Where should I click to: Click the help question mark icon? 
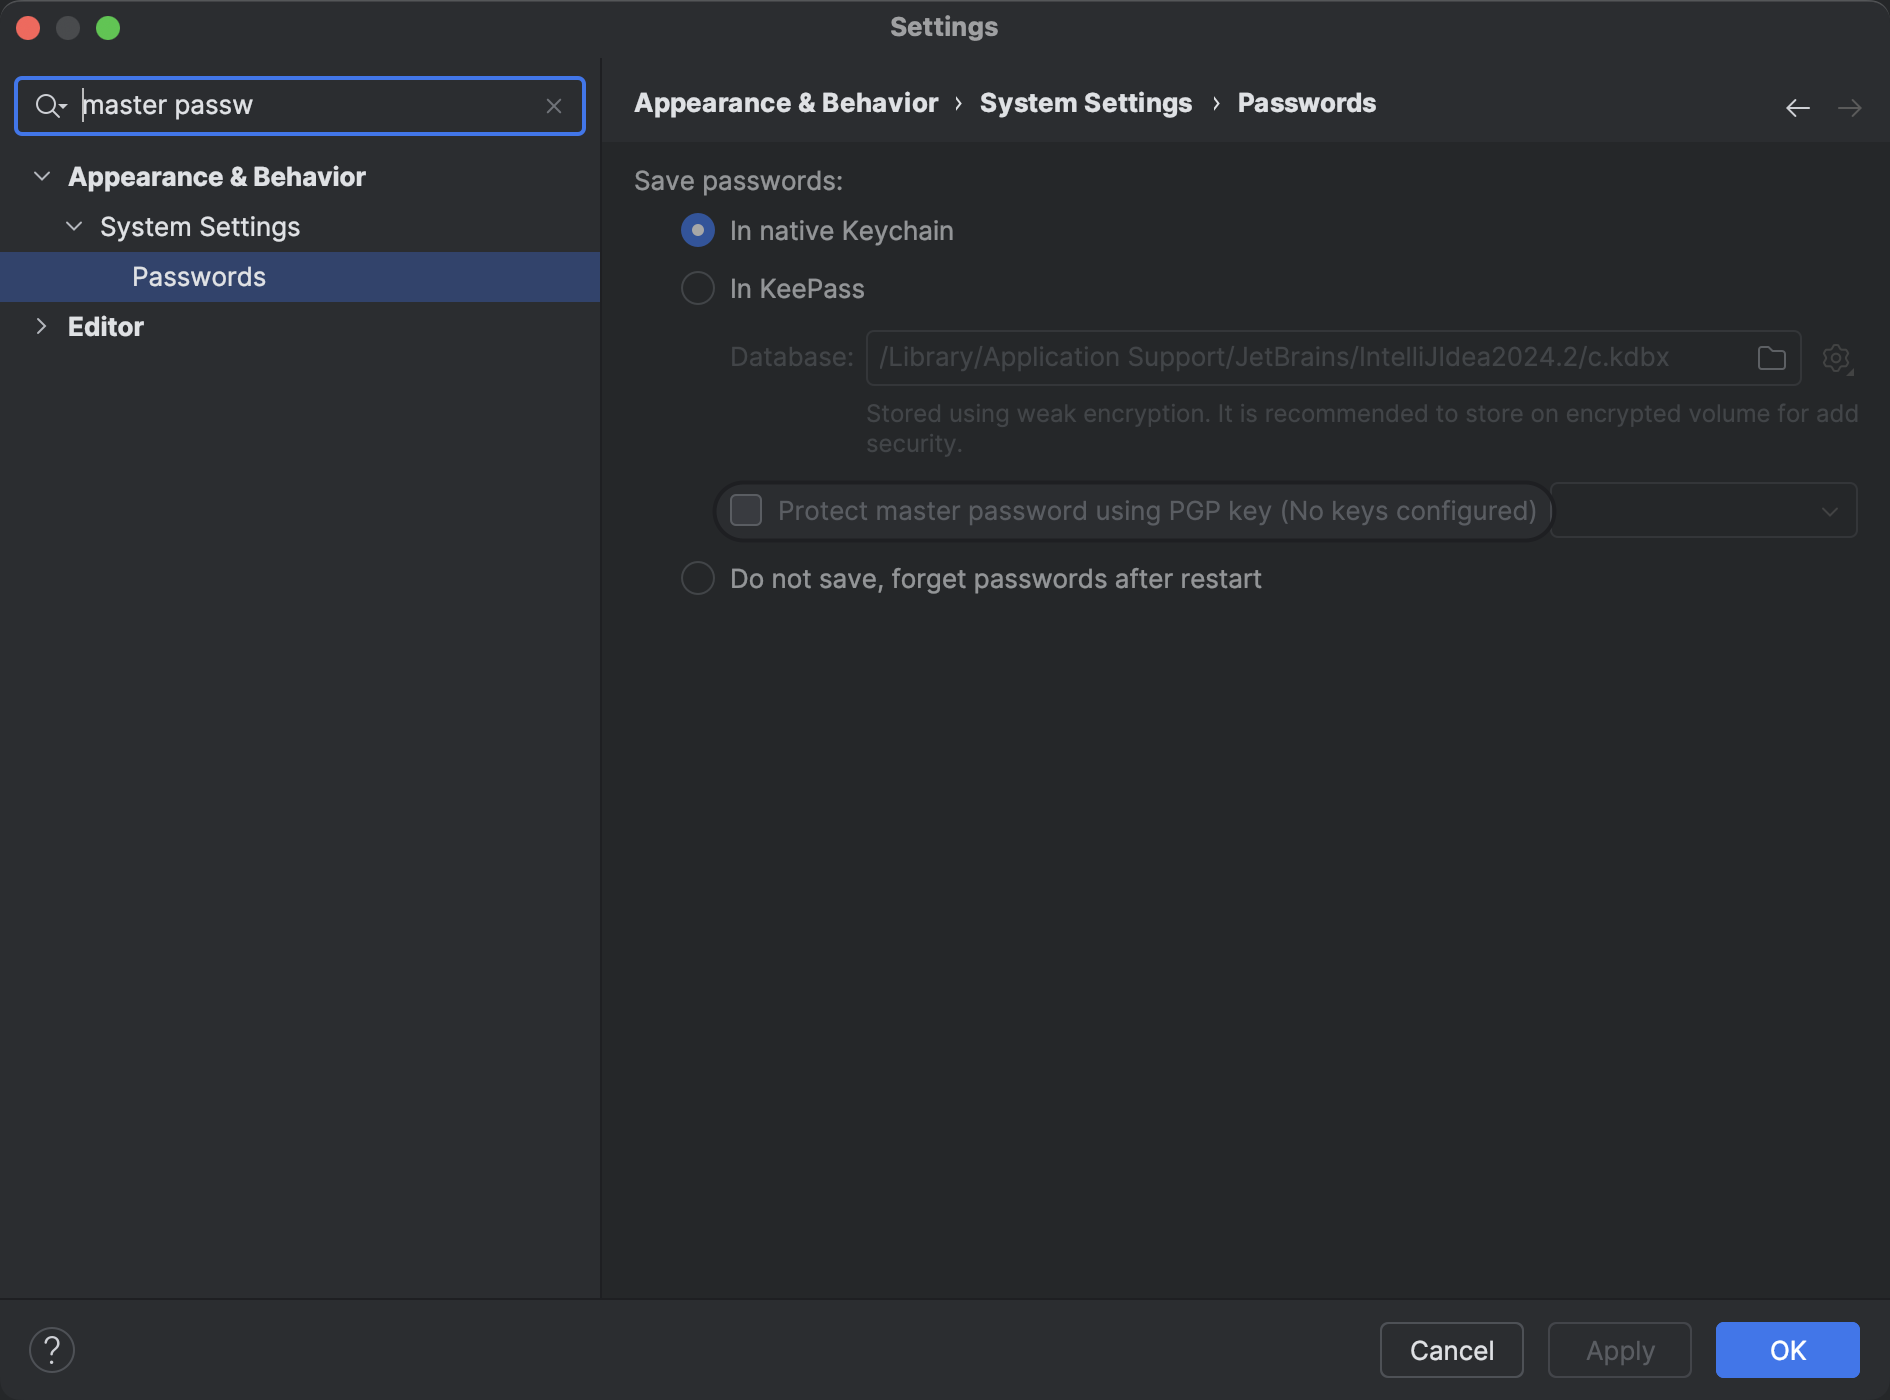pyautogui.click(x=53, y=1349)
